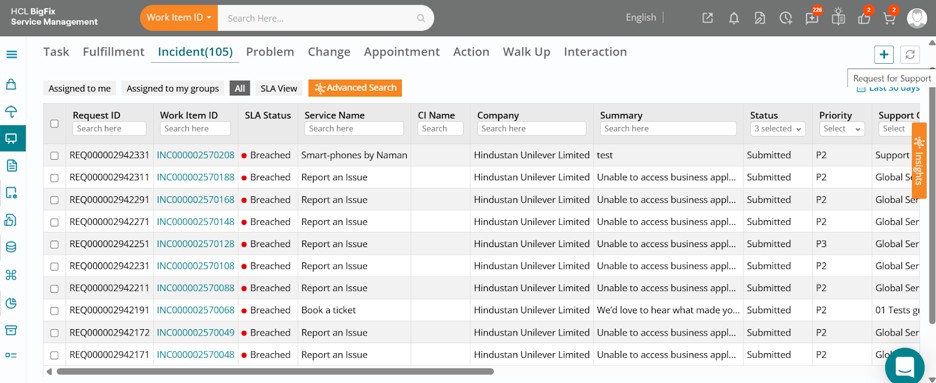
Task: Click the horizontal scrollbar below the table
Action: pyautogui.click(x=275, y=371)
